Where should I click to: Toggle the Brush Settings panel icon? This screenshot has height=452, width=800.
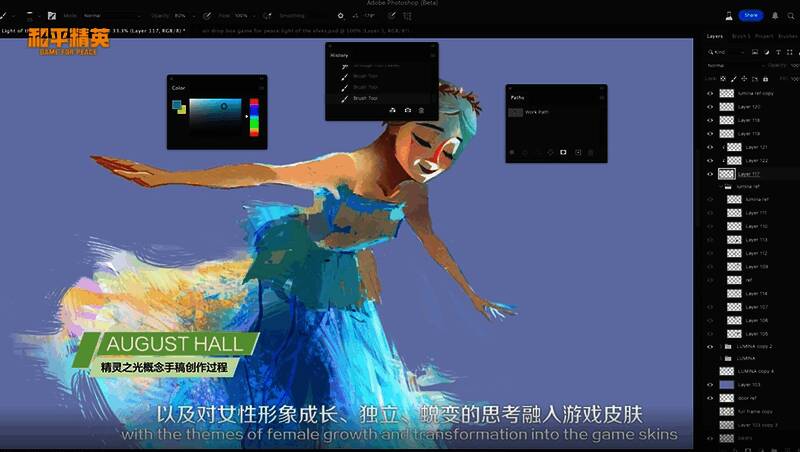pos(52,16)
